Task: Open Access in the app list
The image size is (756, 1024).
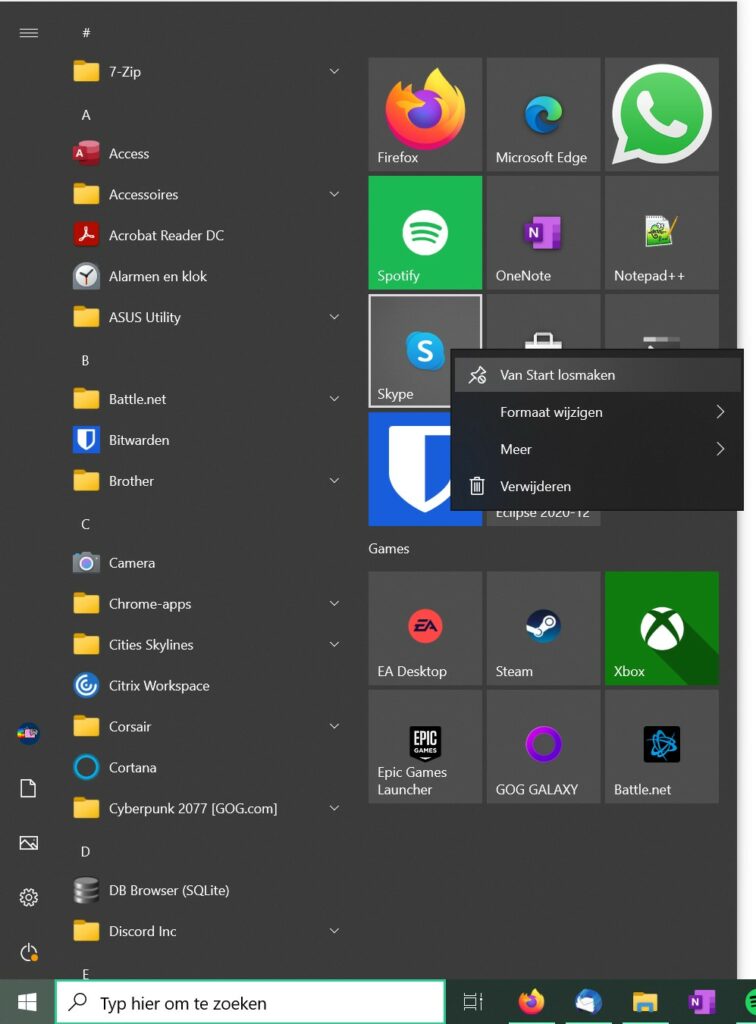Action: coord(208,153)
